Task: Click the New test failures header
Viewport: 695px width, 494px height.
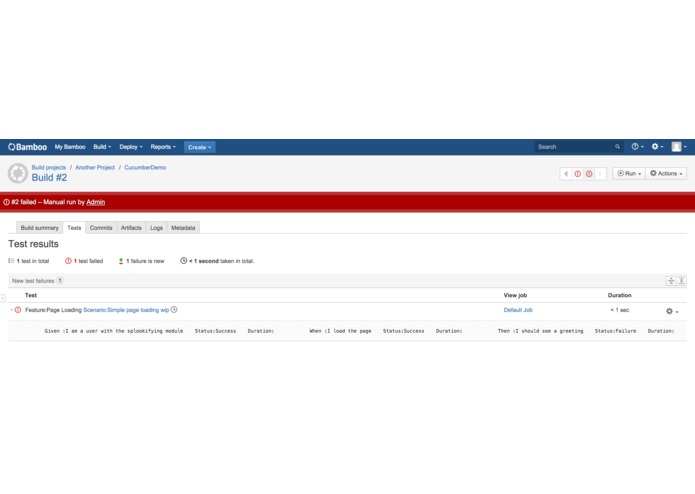Action: (x=33, y=281)
